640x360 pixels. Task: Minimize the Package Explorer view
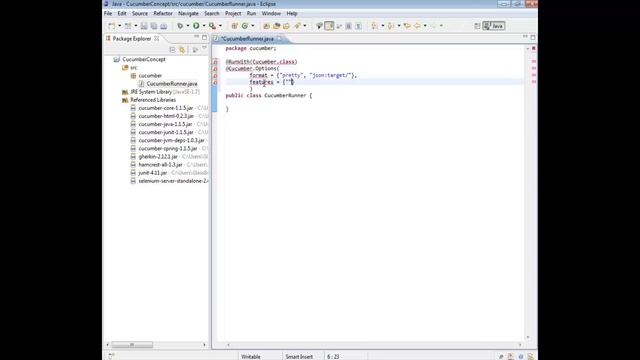point(196,37)
